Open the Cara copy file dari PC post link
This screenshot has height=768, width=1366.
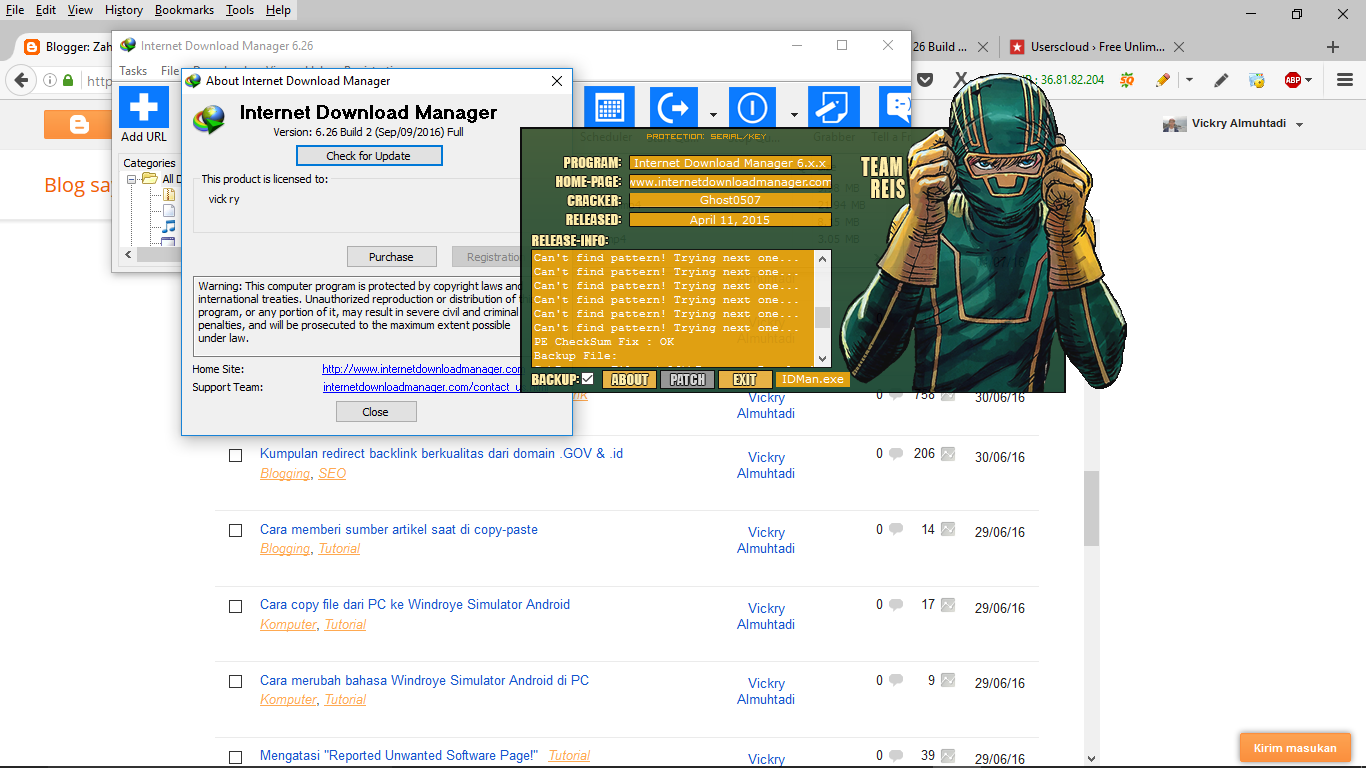[415, 605]
